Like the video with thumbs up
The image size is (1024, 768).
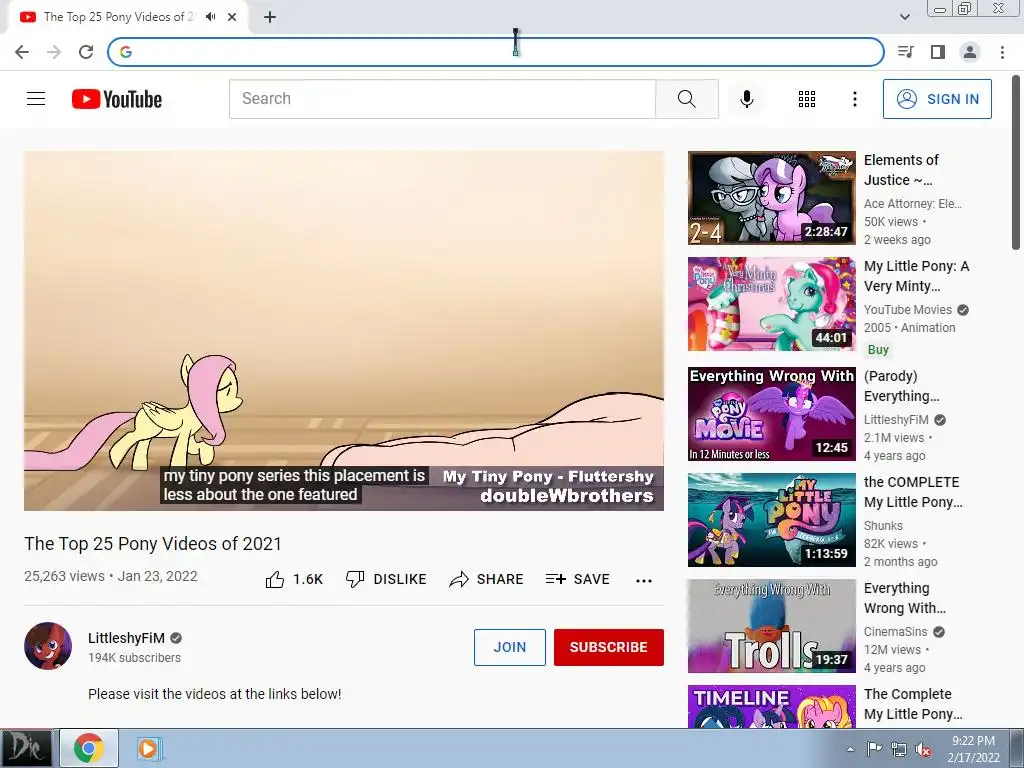(294, 579)
